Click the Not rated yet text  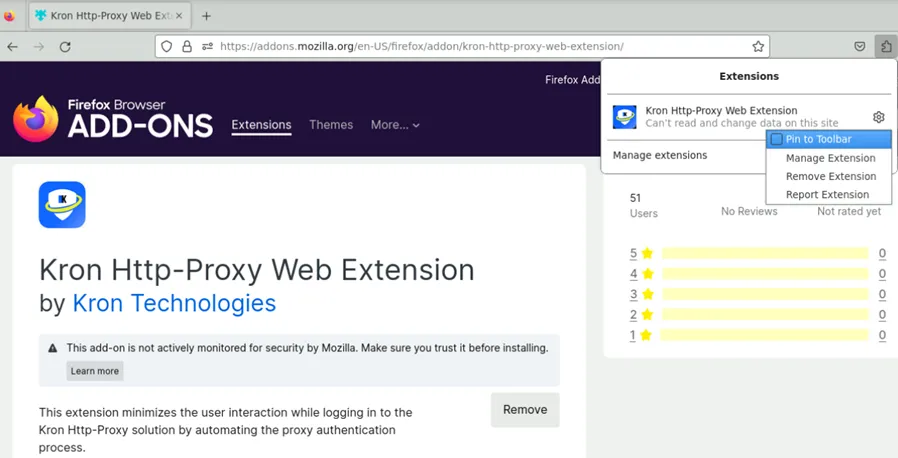pos(849,211)
